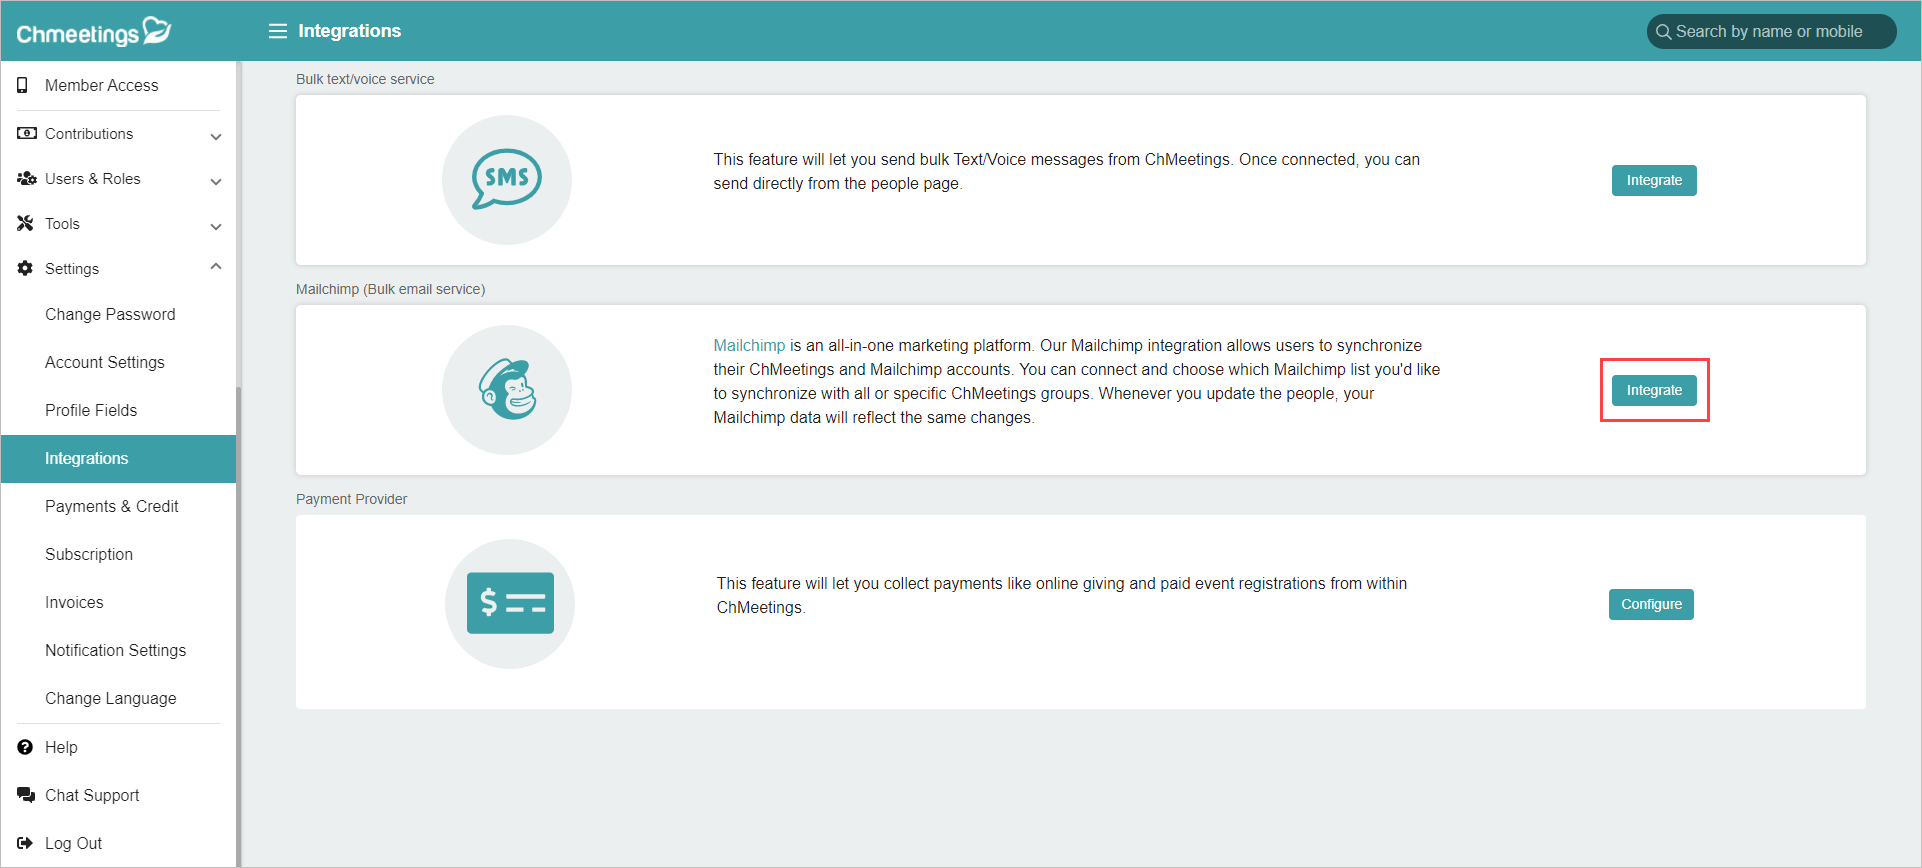Open Account Settings in sidebar
The height and width of the screenshot is (868, 1922).
(x=105, y=362)
